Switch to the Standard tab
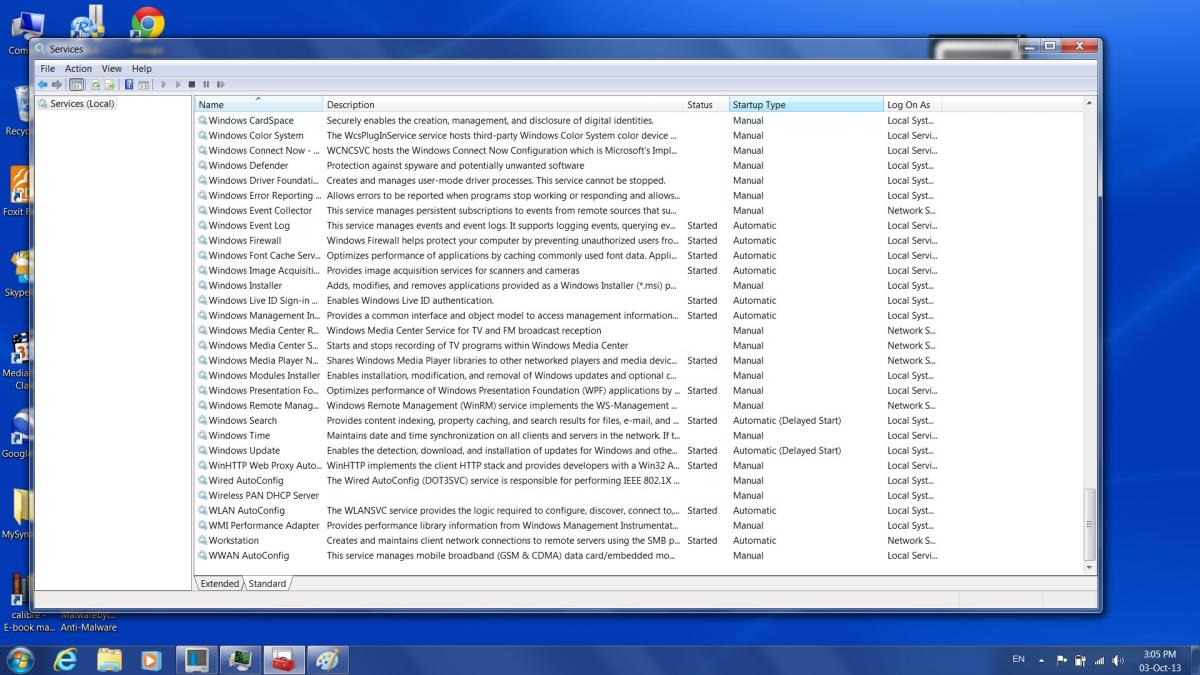The width and height of the screenshot is (1200, 675). click(x=267, y=583)
